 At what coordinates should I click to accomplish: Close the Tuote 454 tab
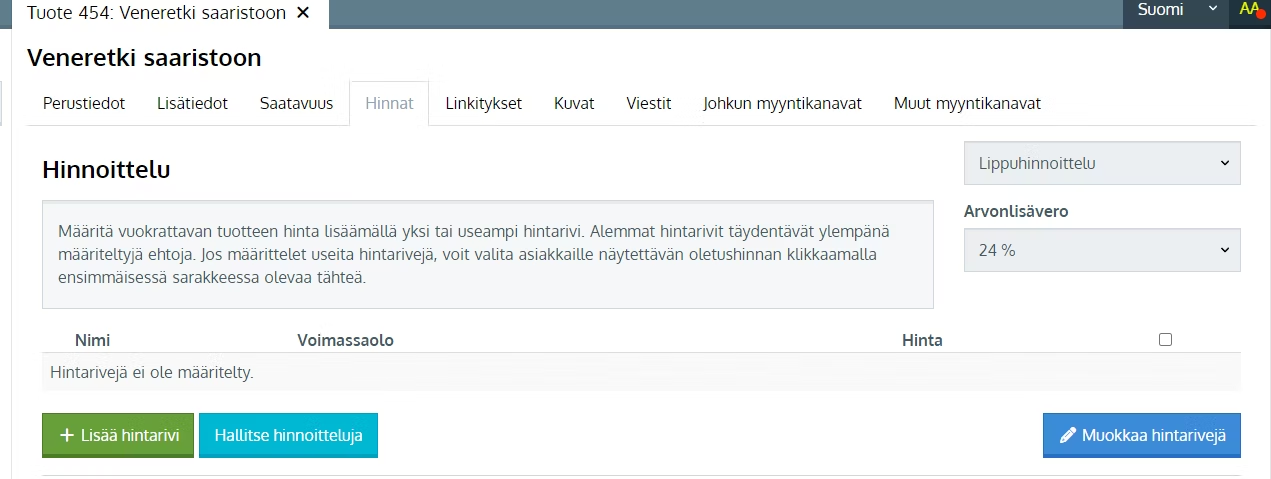(x=304, y=13)
